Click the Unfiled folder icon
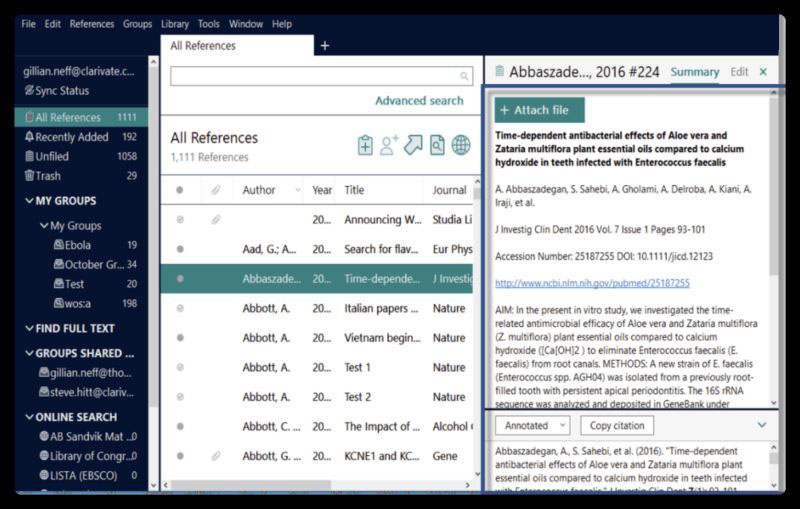Screen dimensions: 800x509 30,156
